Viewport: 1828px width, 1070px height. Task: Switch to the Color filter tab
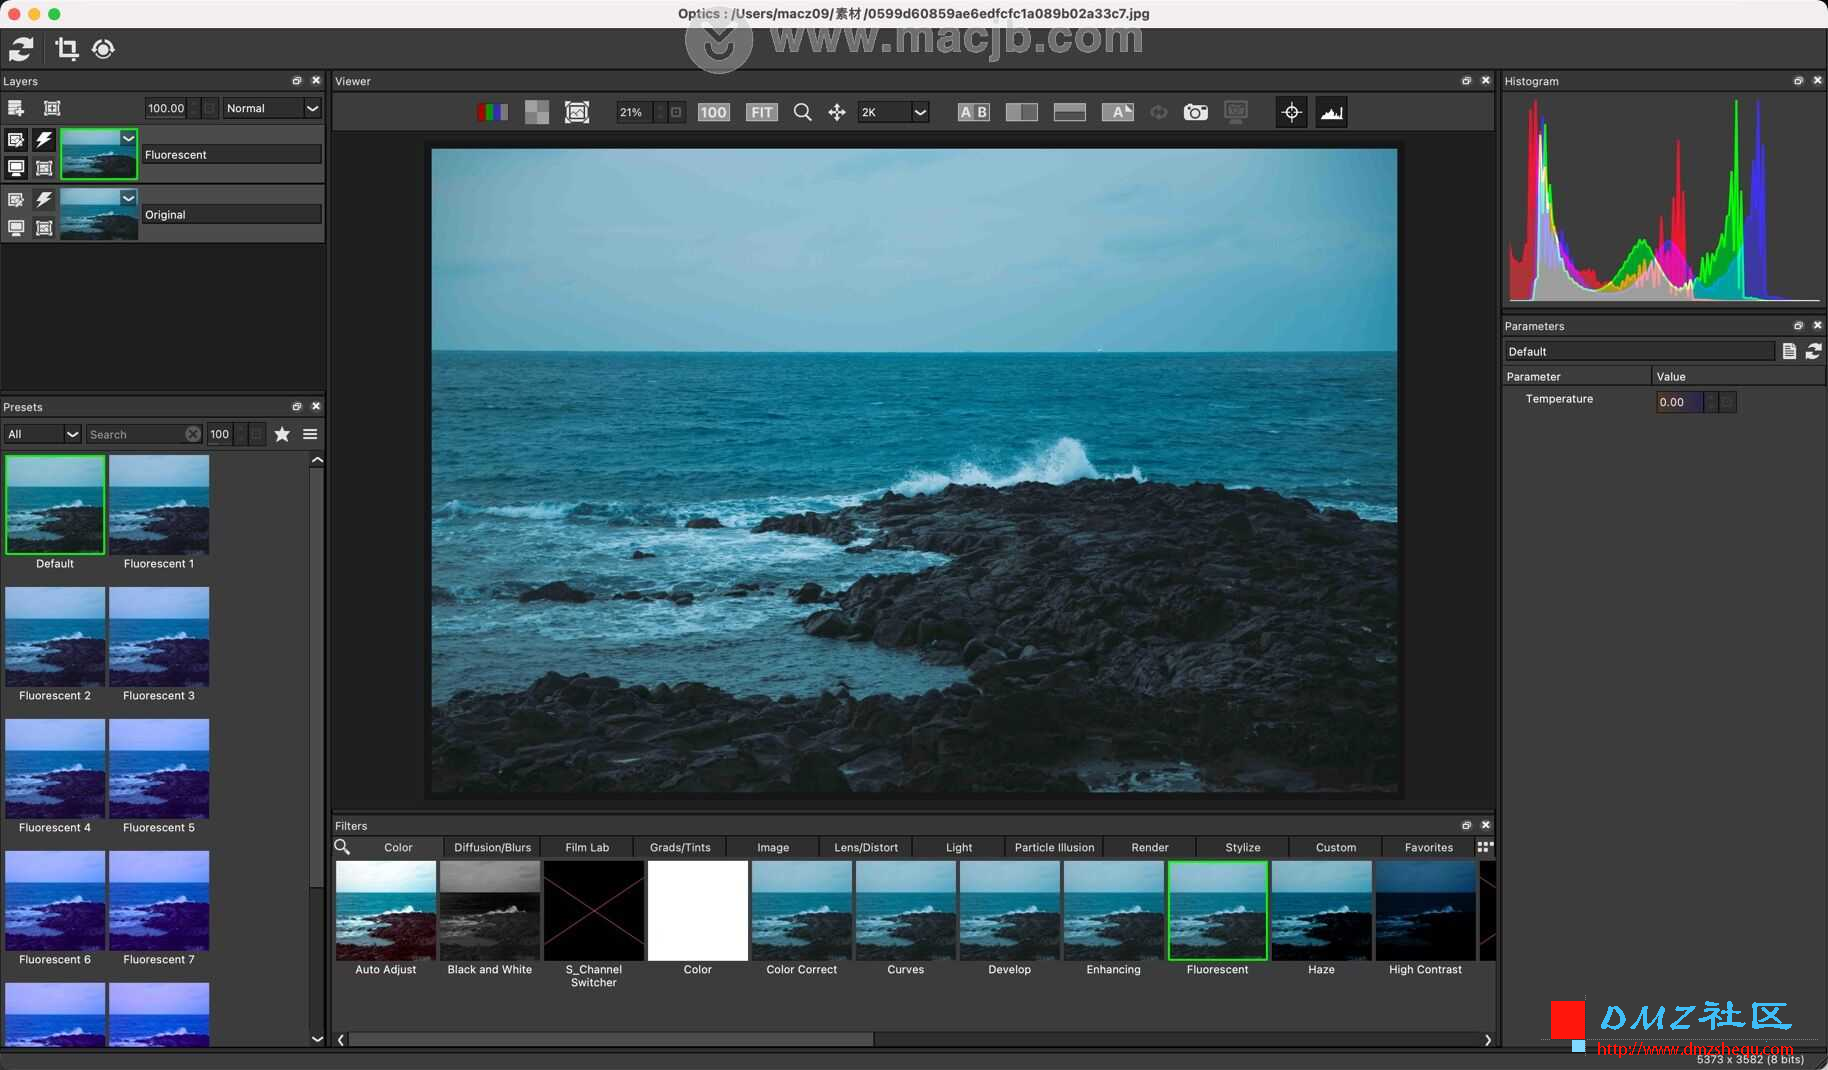[398, 847]
